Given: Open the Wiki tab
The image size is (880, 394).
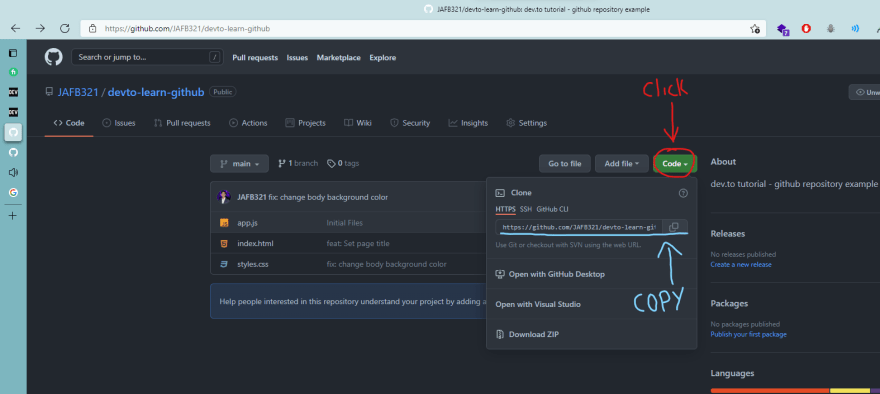Looking at the screenshot, I should click(358, 123).
